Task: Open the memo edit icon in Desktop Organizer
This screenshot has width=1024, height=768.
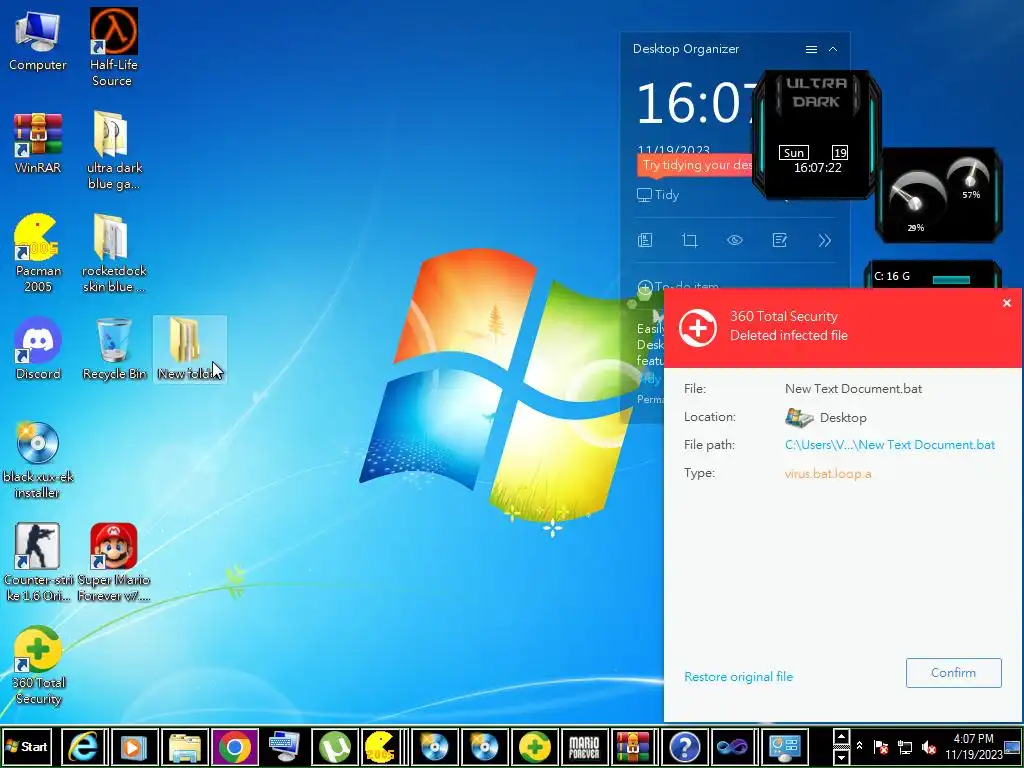Action: pyautogui.click(x=779, y=240)
